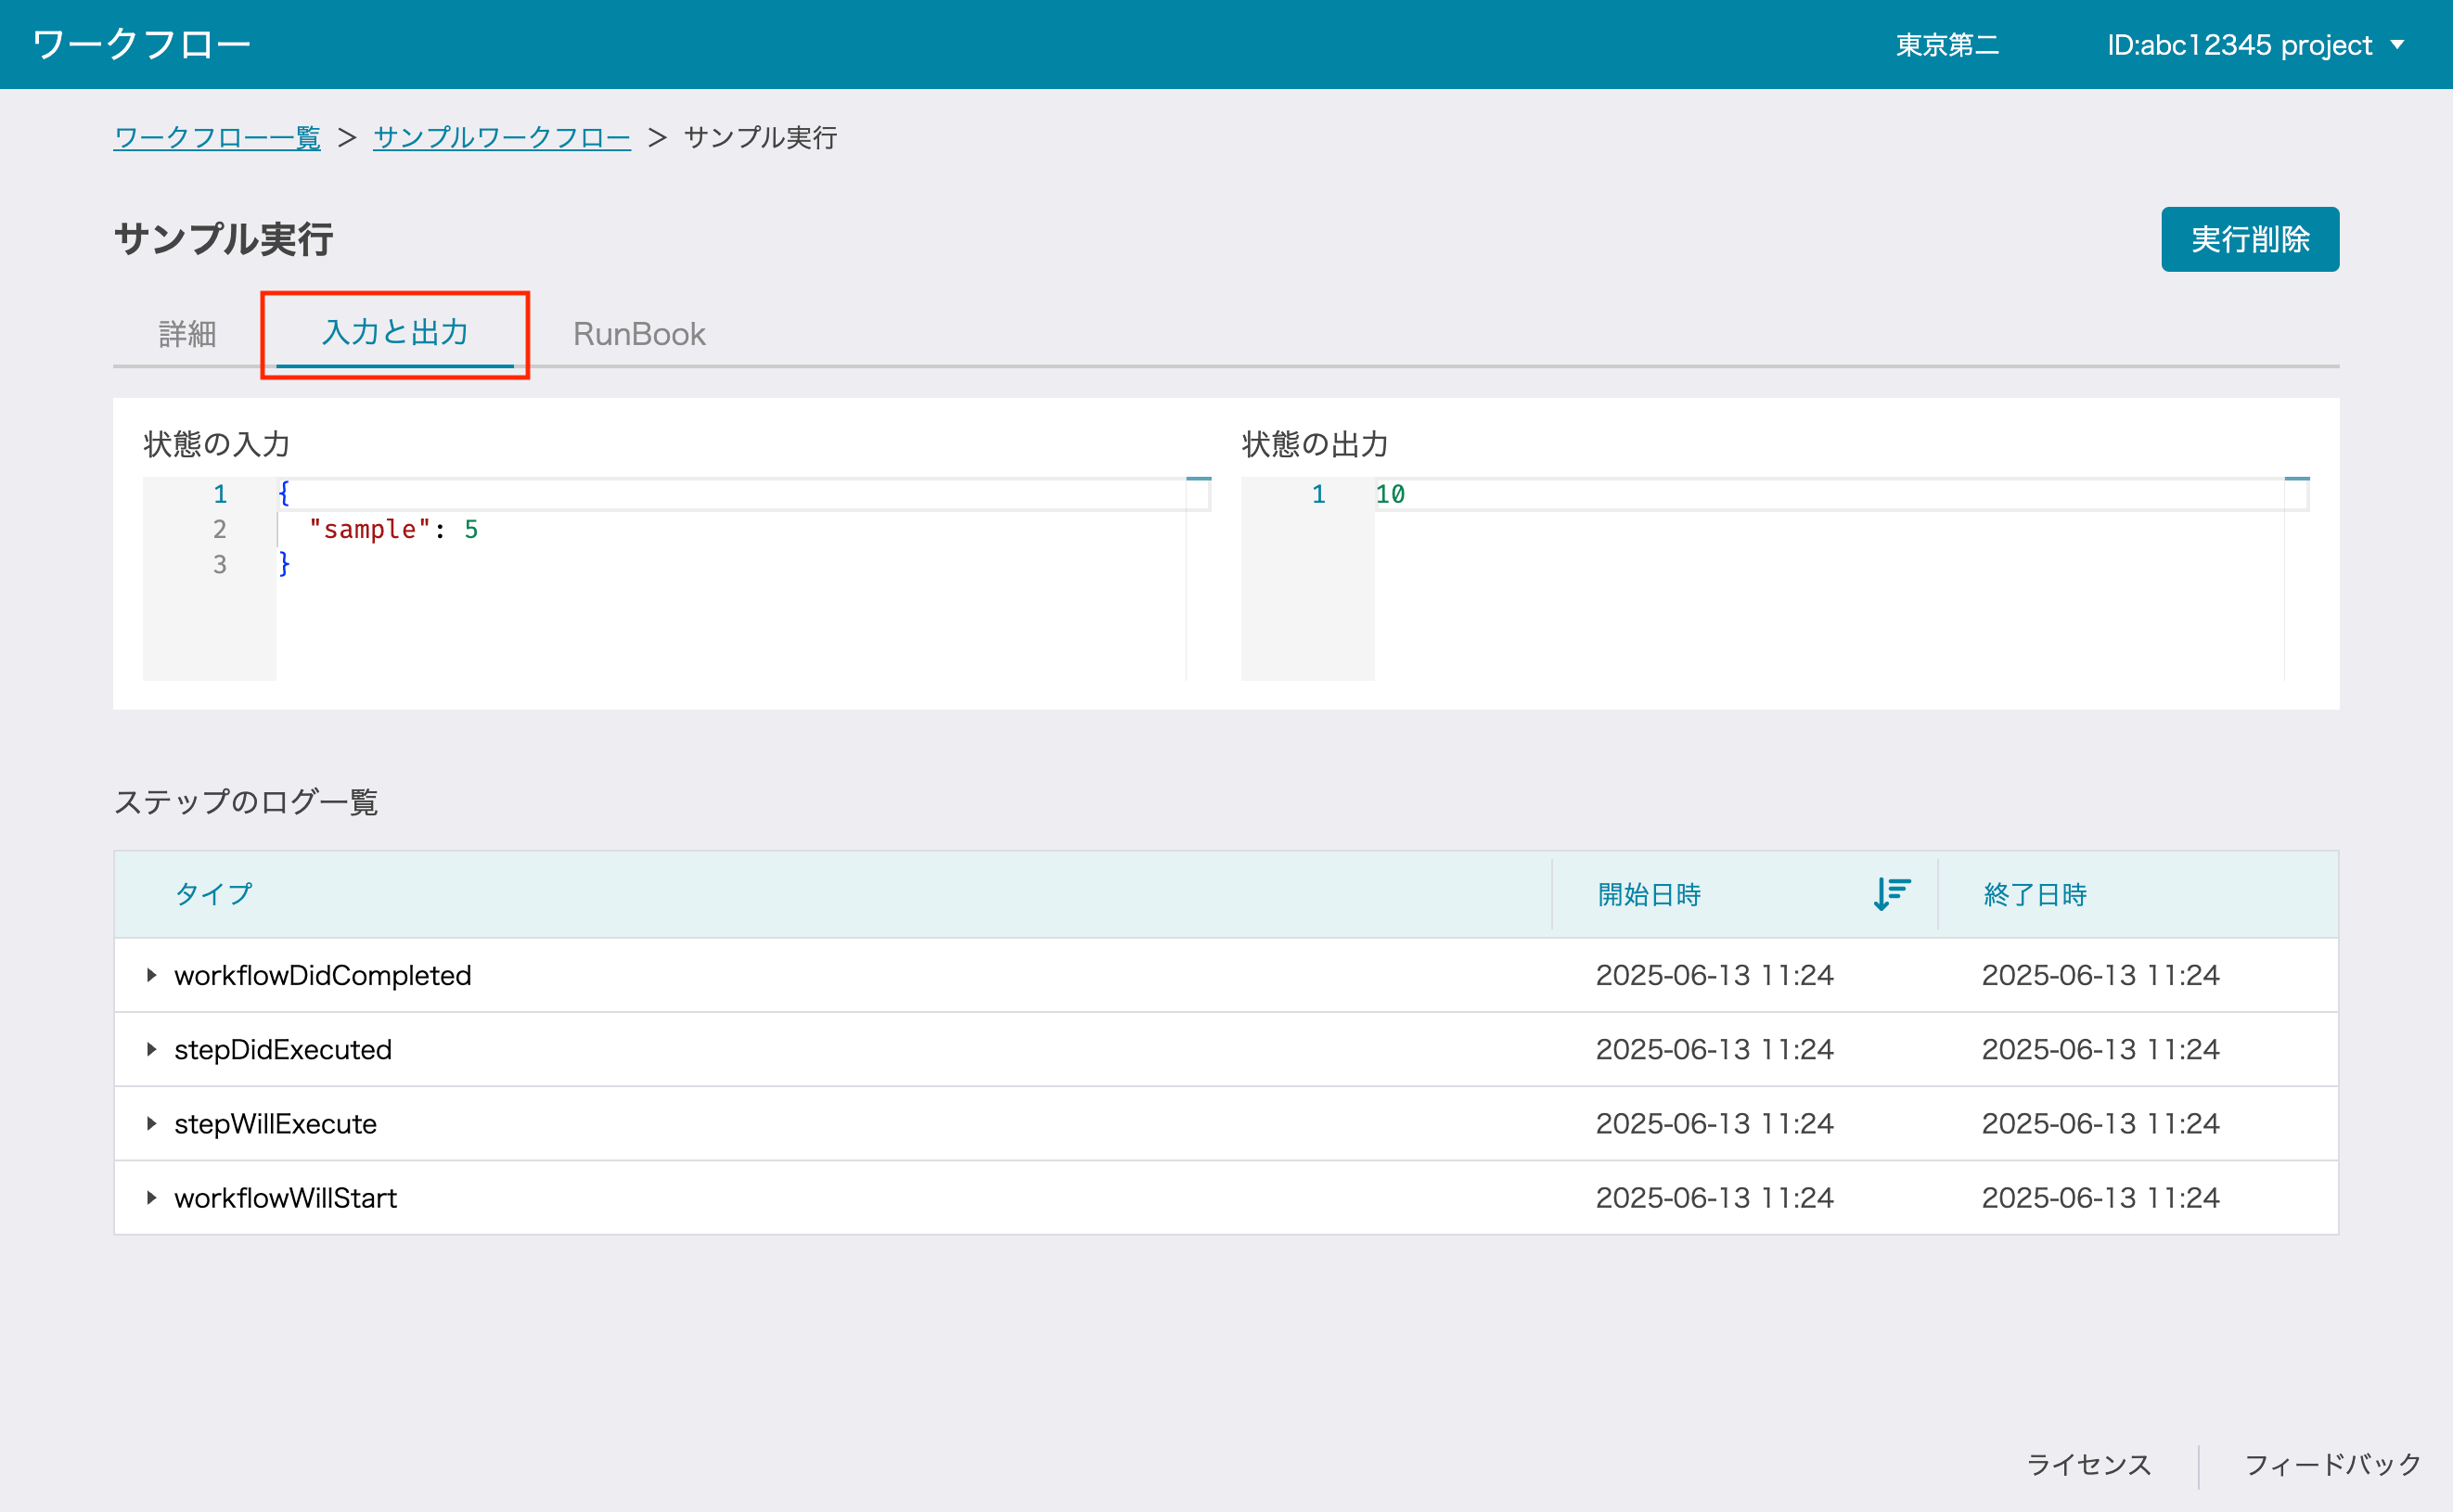
Task: Click the start date of stepWillExecute row
Action: click(x=1714, y=1123)
